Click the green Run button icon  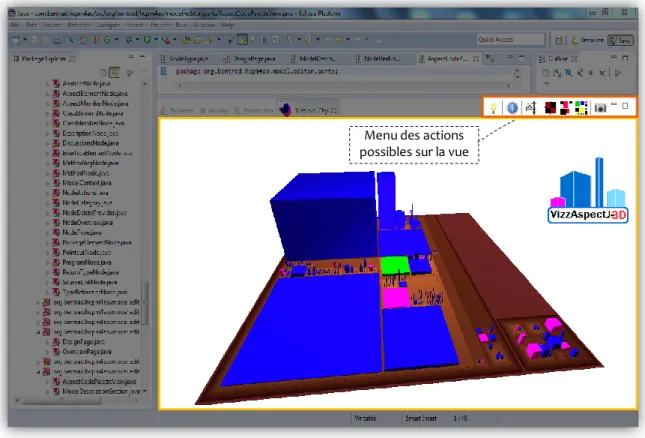point(147,40)
